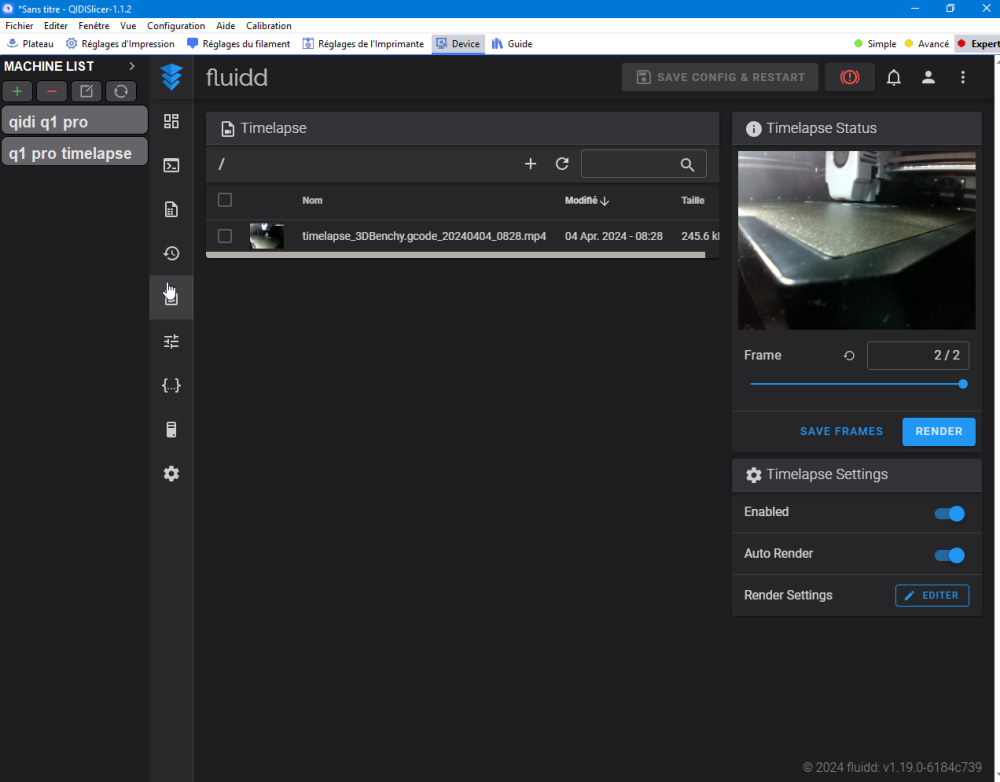This screenshot has height=782, width=1000.
Task: Open the fluidd Dashboard sidebar icon
Action: point(171,121)
